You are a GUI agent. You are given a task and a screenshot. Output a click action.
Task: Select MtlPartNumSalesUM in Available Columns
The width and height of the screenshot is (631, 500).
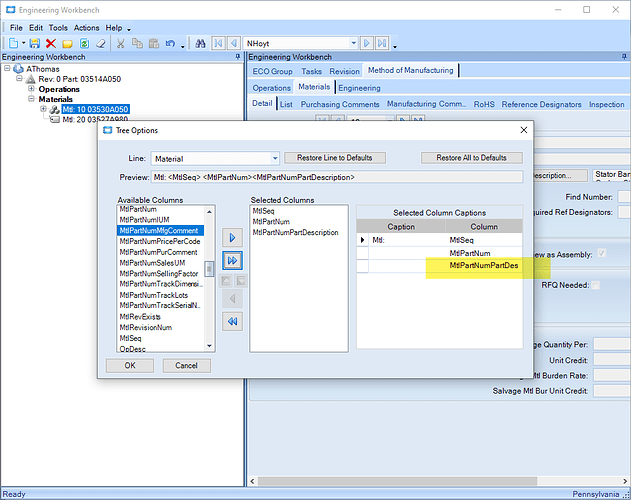[x=153, y=263]
